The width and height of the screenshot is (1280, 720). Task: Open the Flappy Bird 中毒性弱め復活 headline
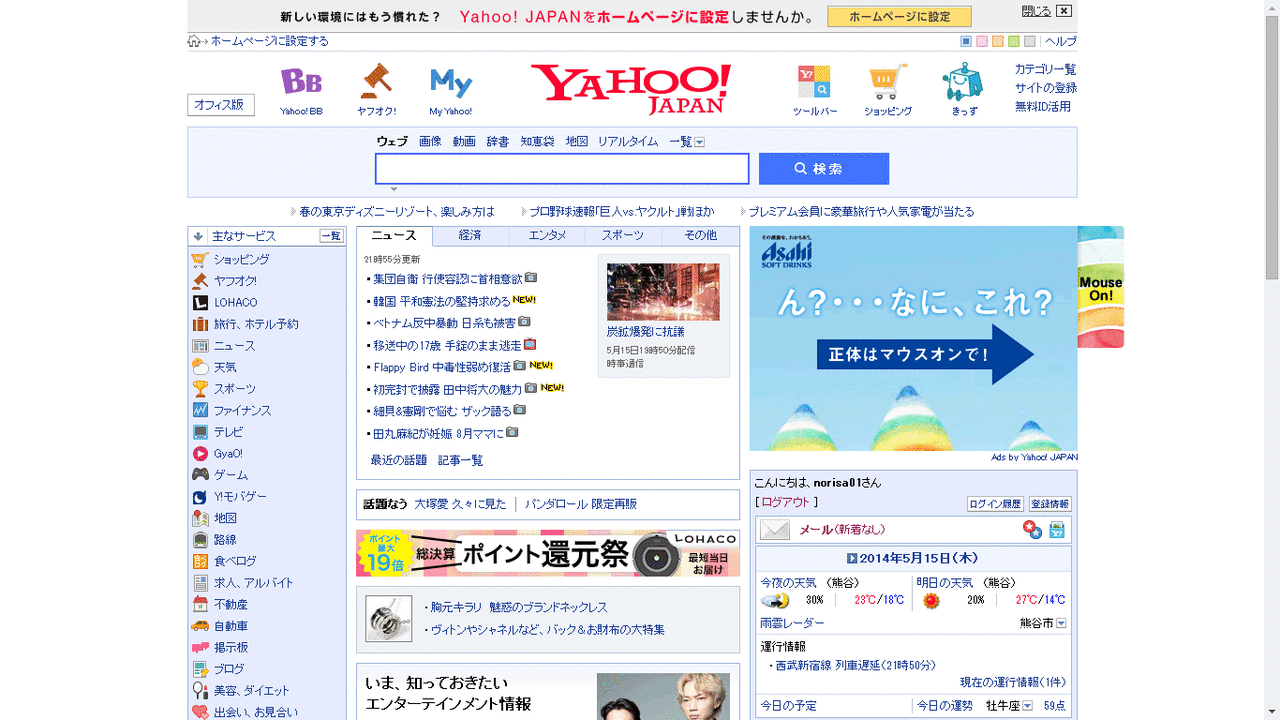coord(442,367)
